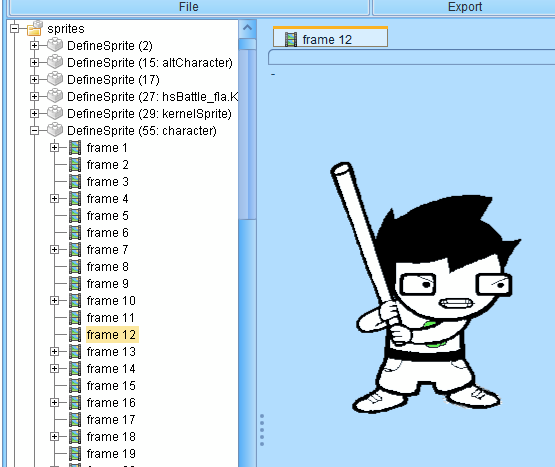
Task: Expand frame 4 subtree
Action: 55,198
